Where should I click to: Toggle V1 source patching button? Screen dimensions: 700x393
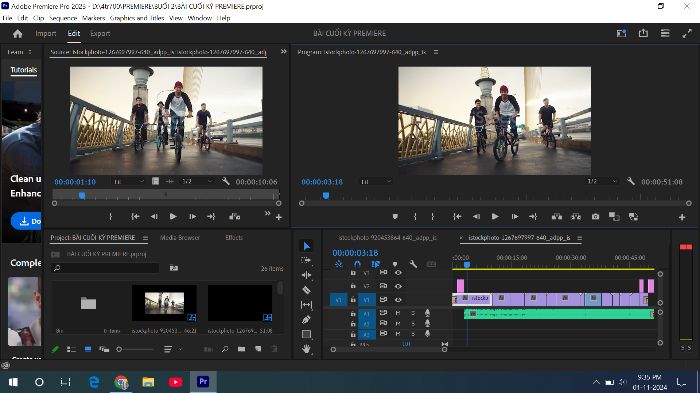(x=338, y=300)
